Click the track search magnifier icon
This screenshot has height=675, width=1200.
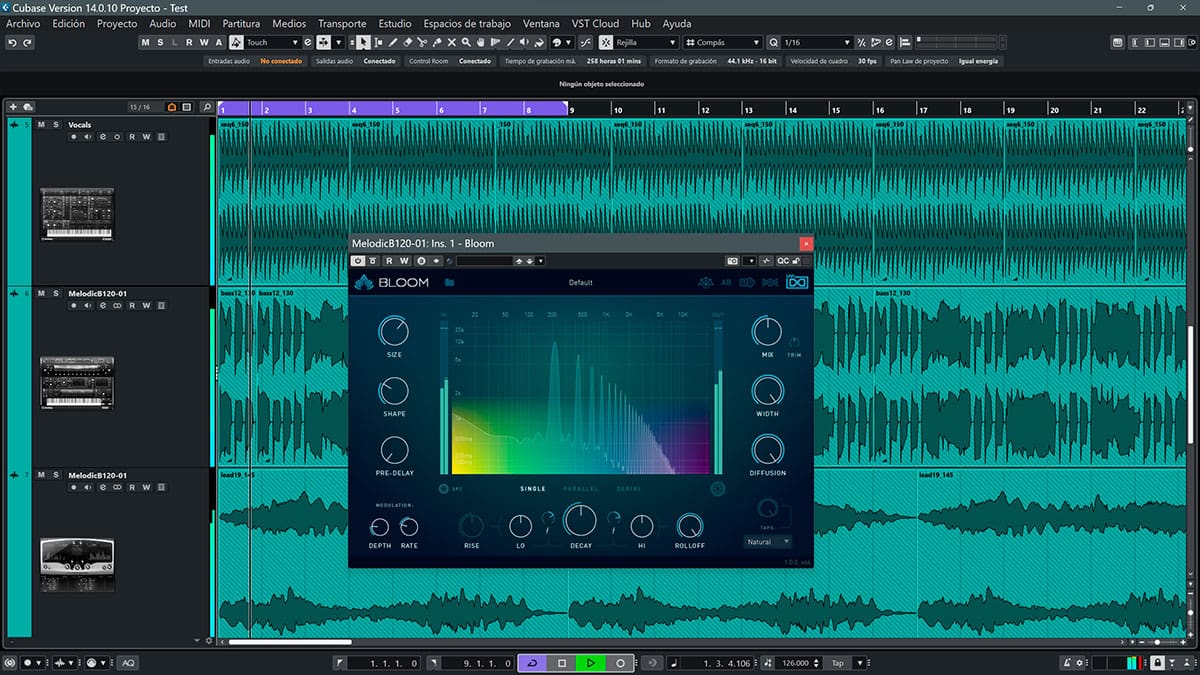click(207, 107)
